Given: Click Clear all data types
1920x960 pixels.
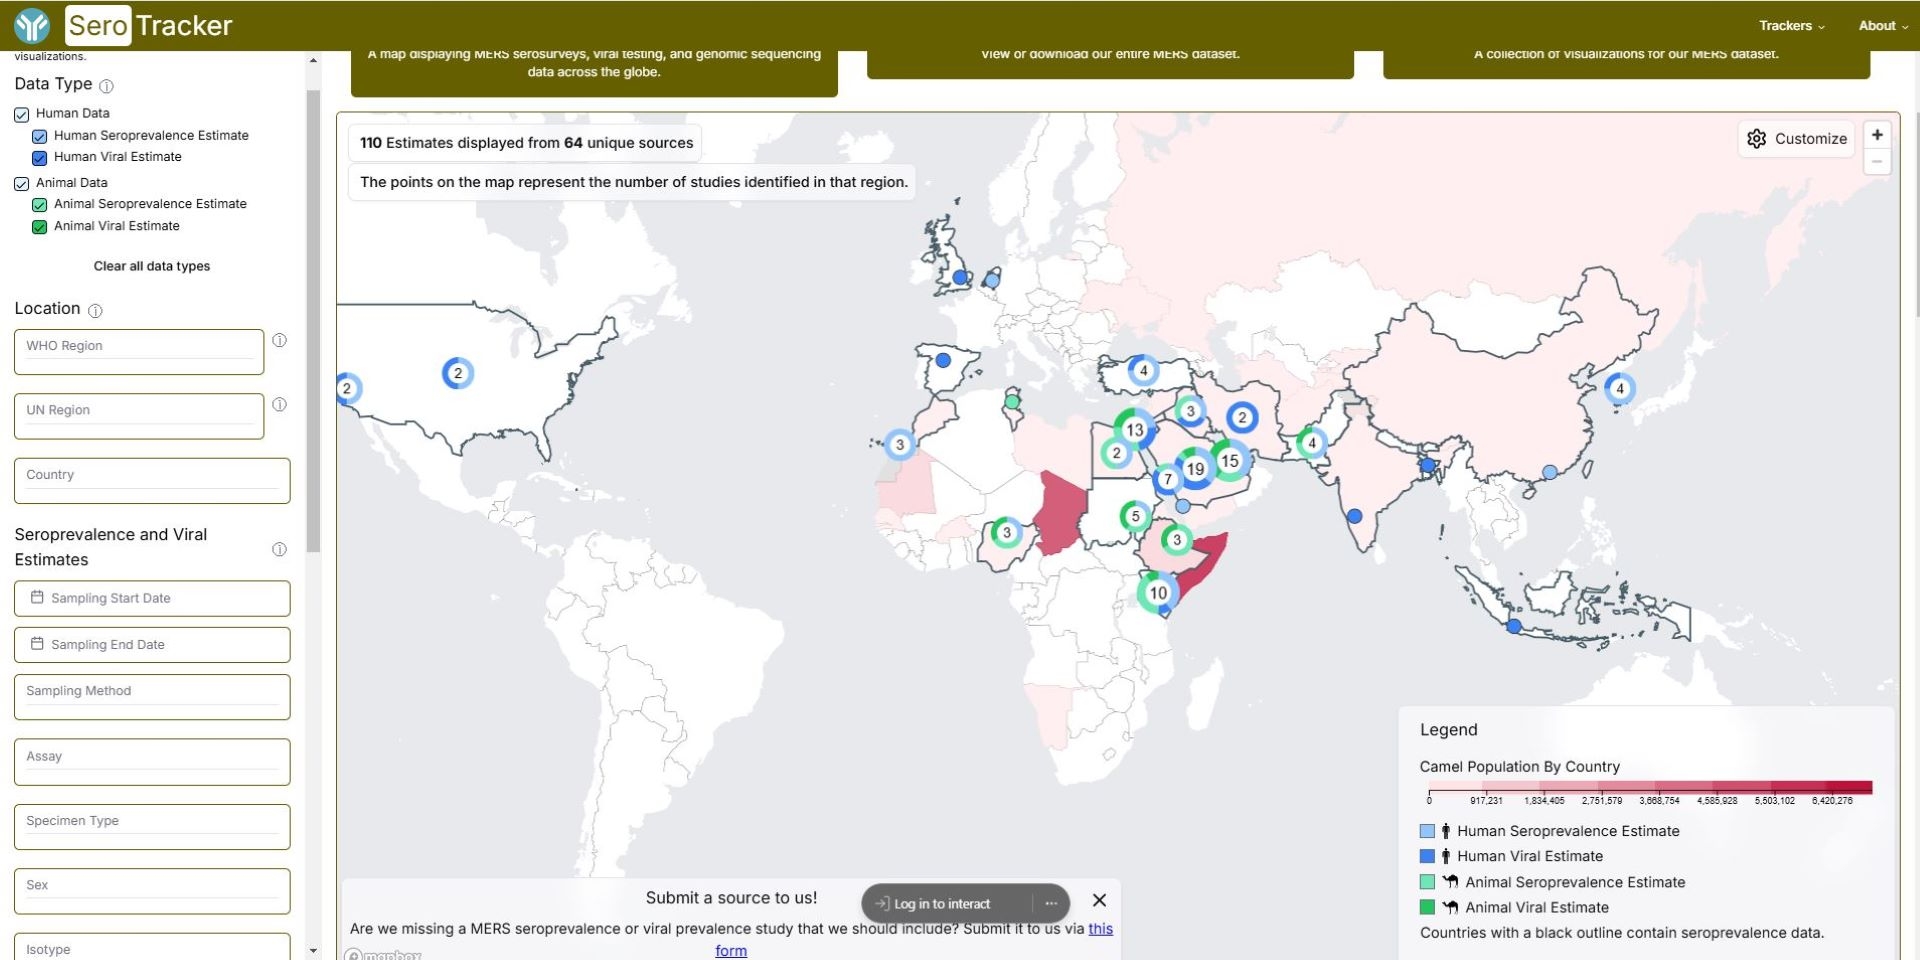Looking at the screenshot, I should click(x=152, y=266).
